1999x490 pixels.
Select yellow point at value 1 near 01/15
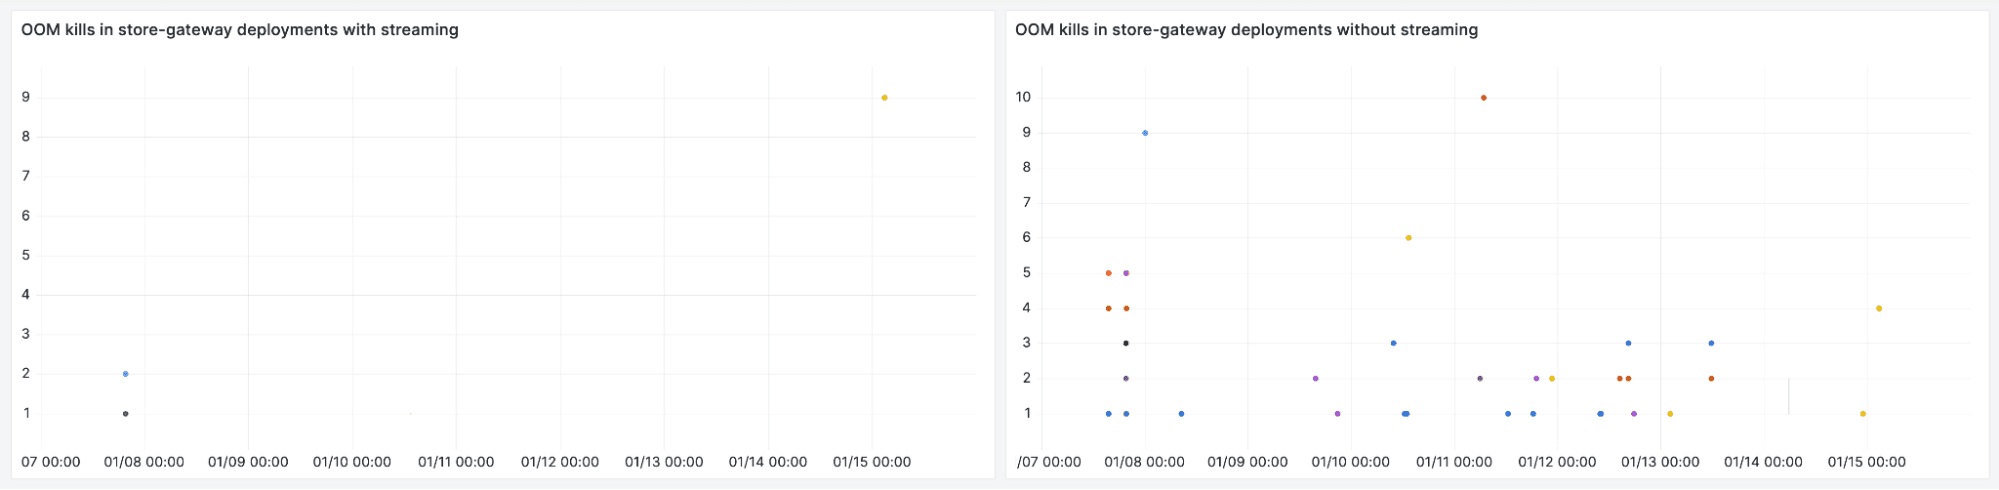[x=1862, y=414]
